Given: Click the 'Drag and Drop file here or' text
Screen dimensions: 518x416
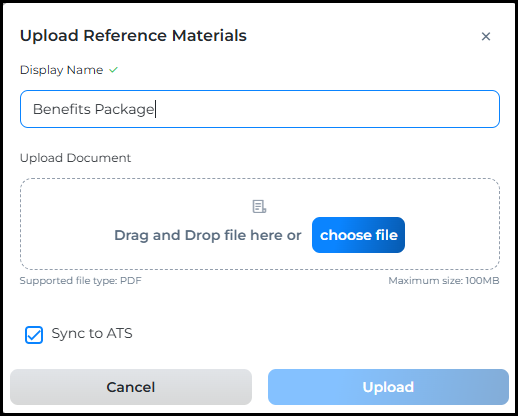Looking at the screenshot, I should pos(208,235).
